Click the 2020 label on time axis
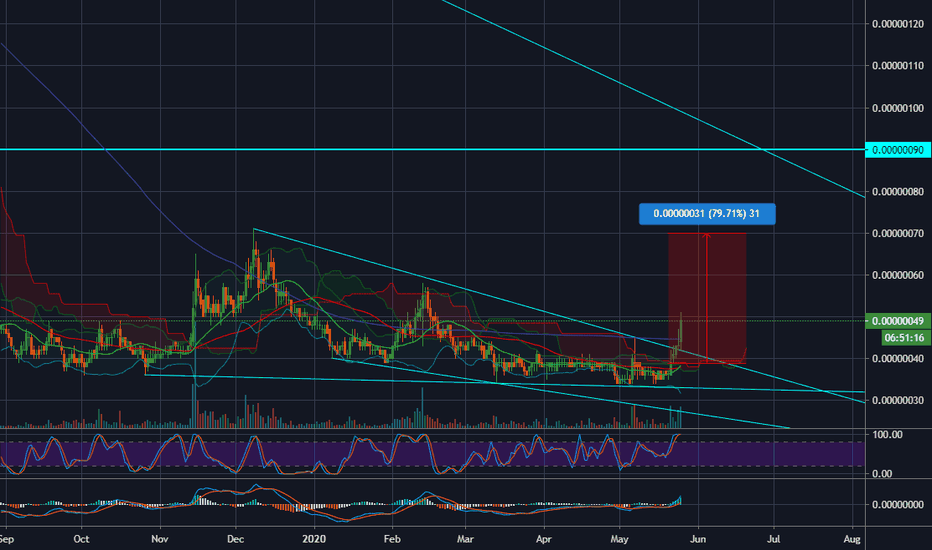The height and width of the screenshot is (550, 932). coord(314,539)
